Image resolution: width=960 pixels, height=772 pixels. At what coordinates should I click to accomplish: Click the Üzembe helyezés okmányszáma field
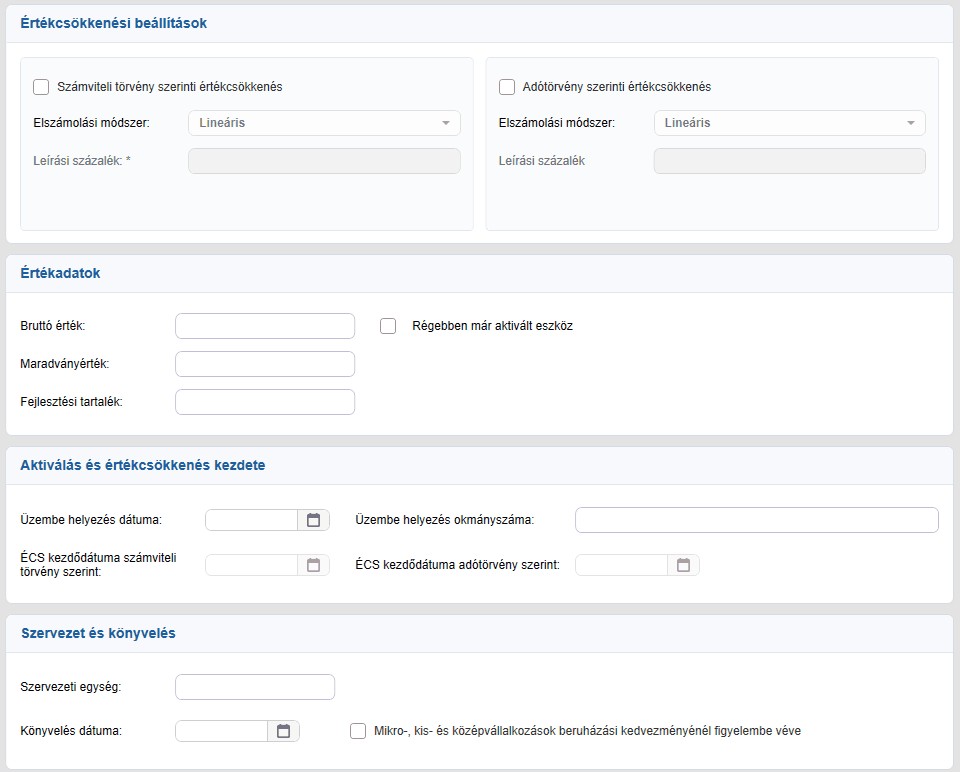(757, 520)
